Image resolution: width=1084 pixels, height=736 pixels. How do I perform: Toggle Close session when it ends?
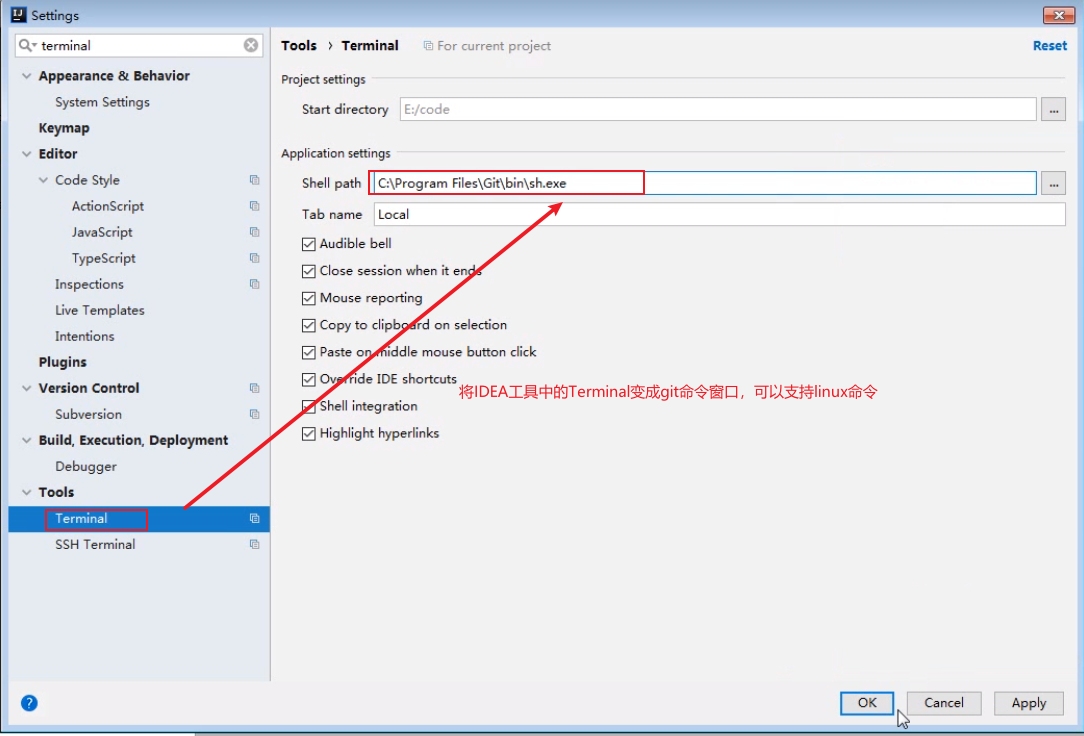(308, 271)
